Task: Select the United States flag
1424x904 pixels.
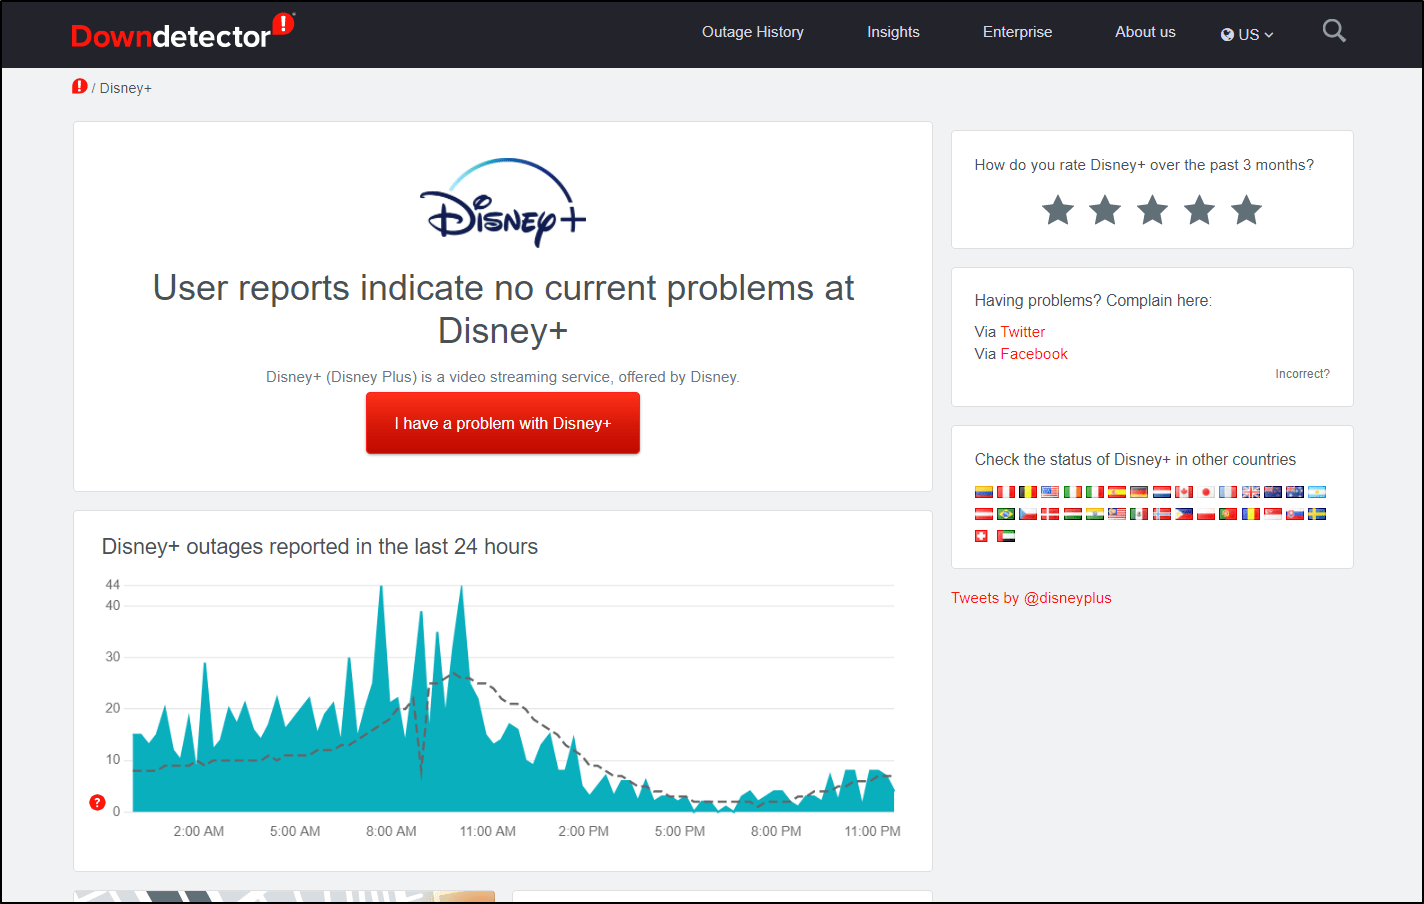Action: 1050,492
